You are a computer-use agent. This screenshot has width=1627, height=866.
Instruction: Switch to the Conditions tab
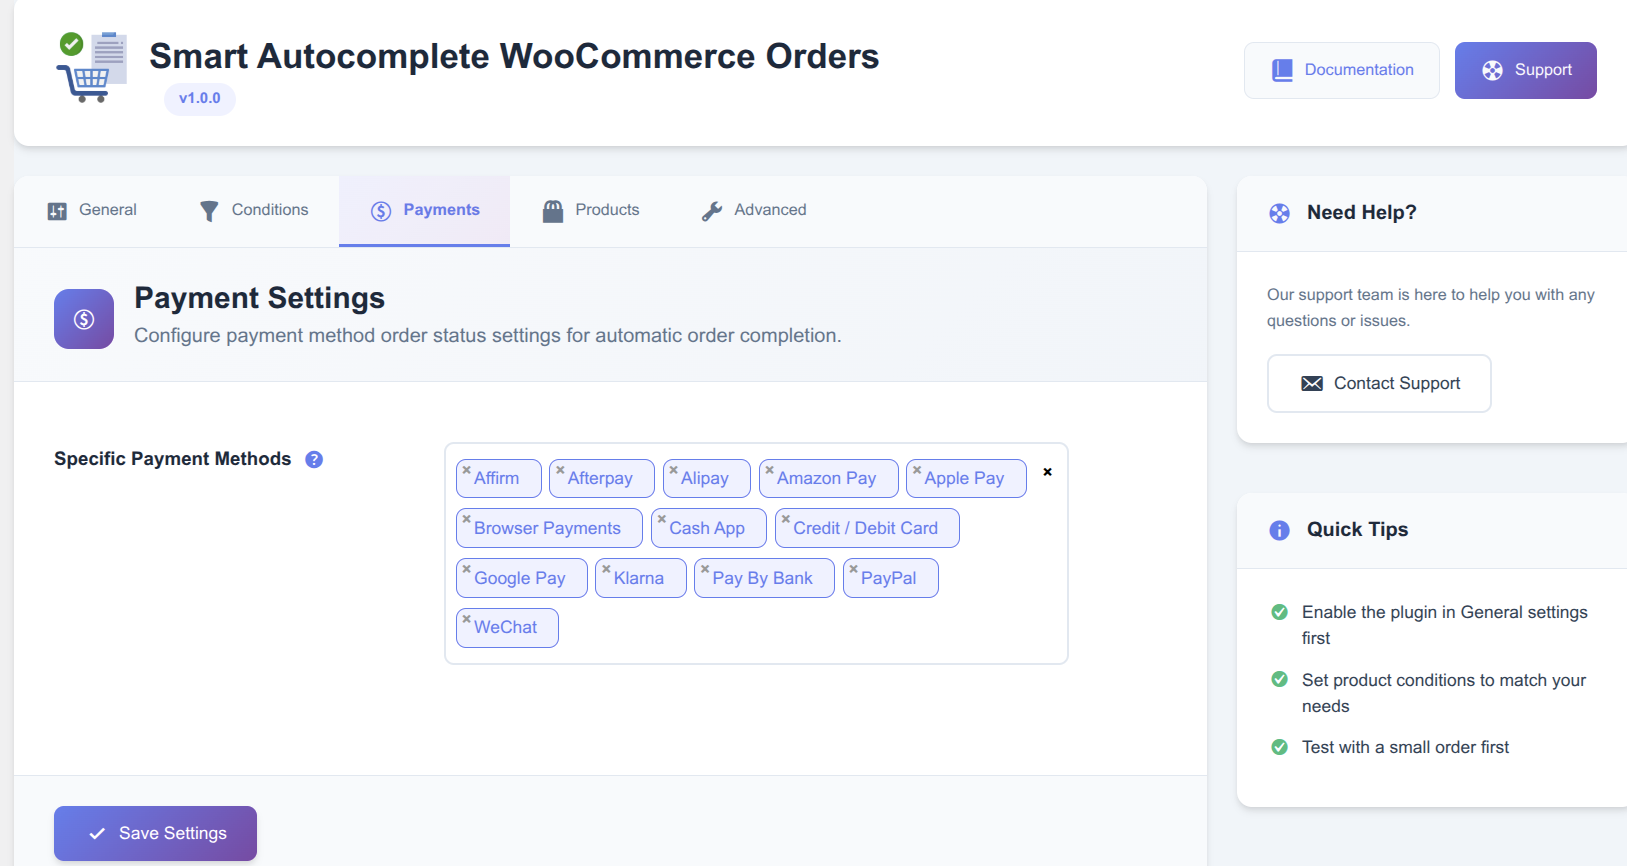pyautogui.click(x=254, y=211)
